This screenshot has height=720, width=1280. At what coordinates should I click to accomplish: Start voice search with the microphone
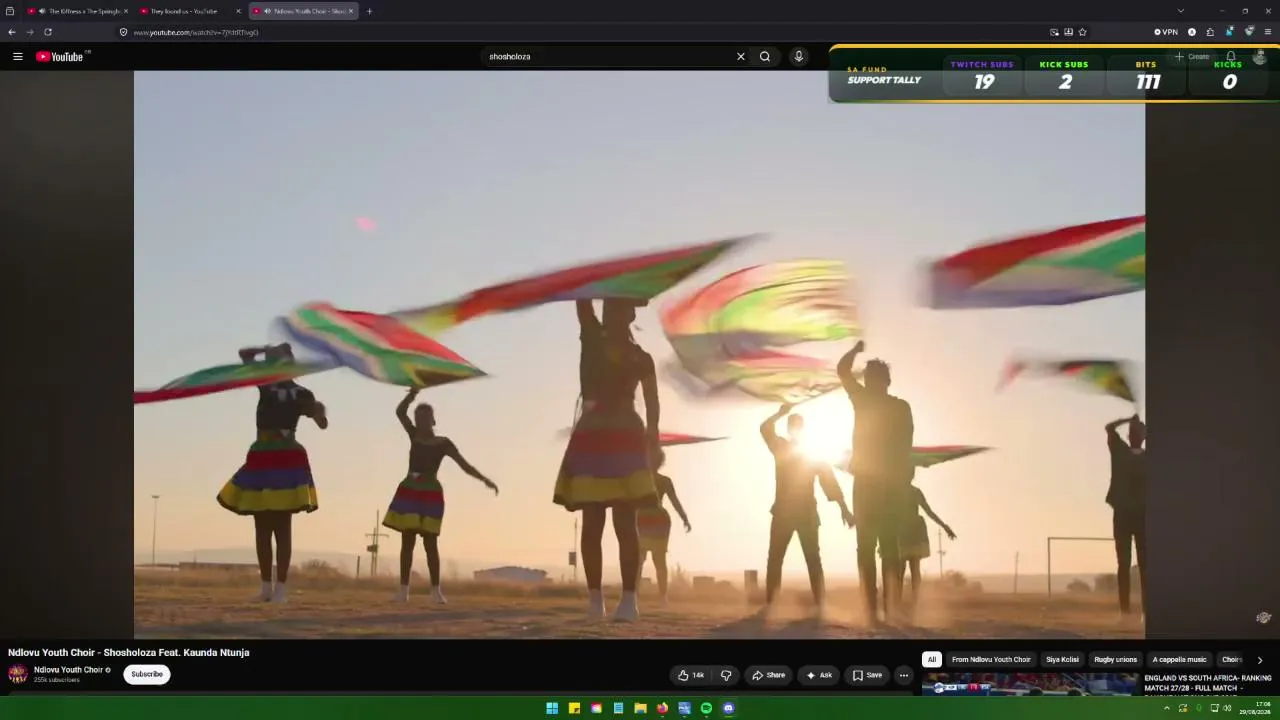point(798,56)
